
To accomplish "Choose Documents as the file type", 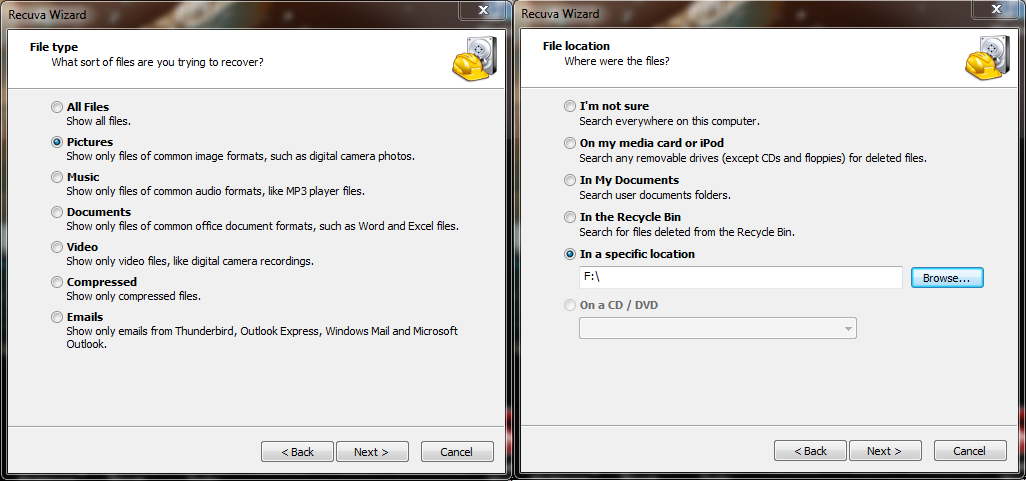I will (x=58, y=212).
